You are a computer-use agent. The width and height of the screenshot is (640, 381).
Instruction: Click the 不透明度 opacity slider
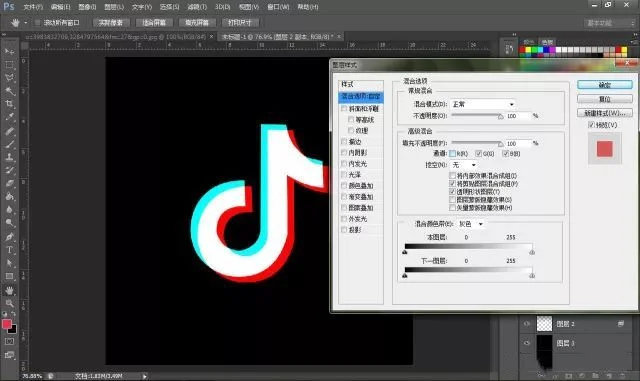tap(477, 116)
